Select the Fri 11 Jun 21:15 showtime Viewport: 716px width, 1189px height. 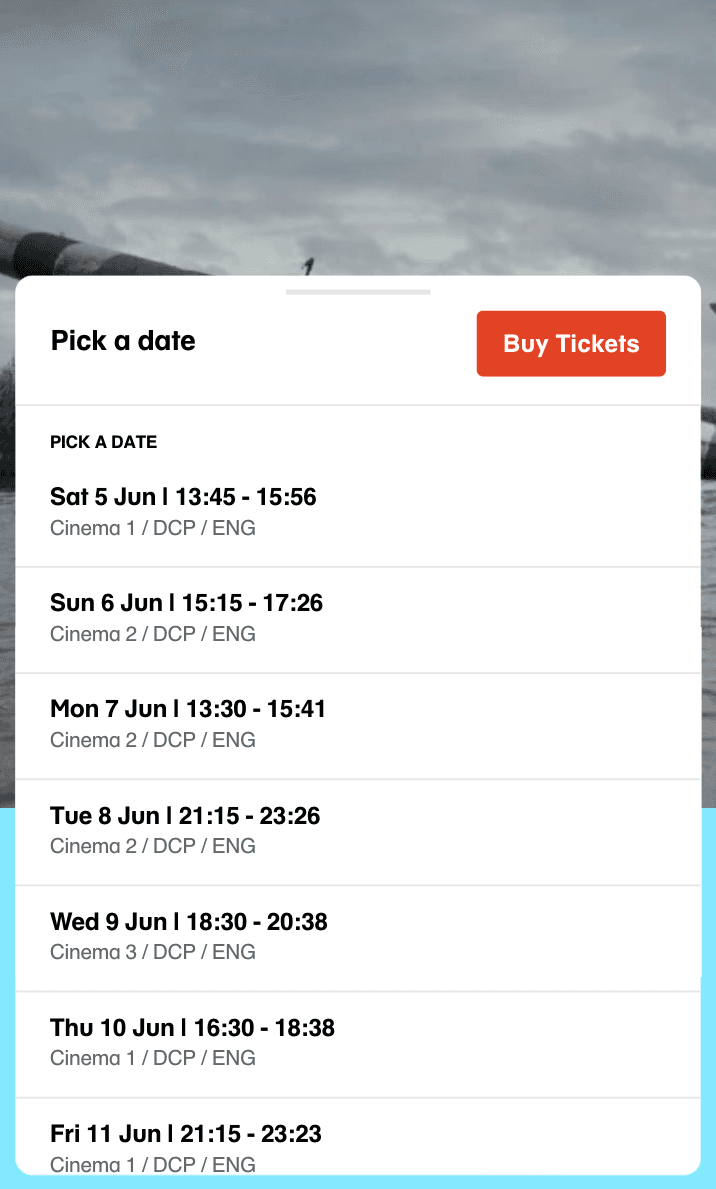185,1133
